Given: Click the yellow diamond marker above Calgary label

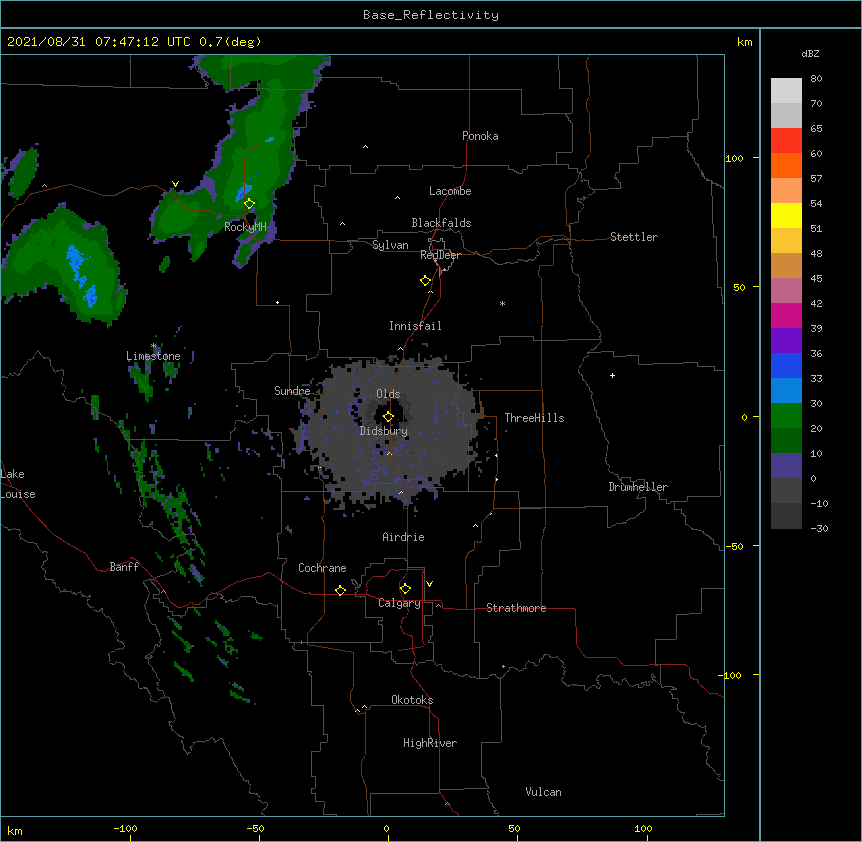Looking at the screenshot, I should 405,589.
